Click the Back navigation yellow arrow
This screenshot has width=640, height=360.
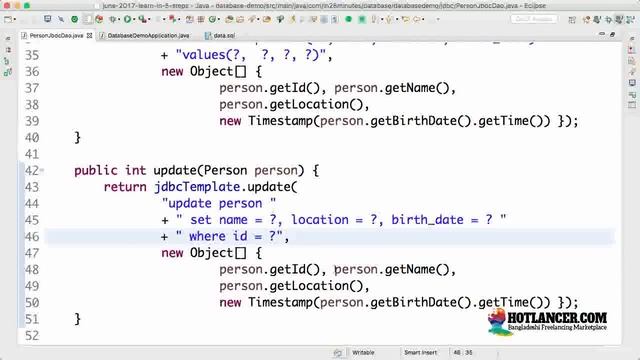click(x=405, y=19)
